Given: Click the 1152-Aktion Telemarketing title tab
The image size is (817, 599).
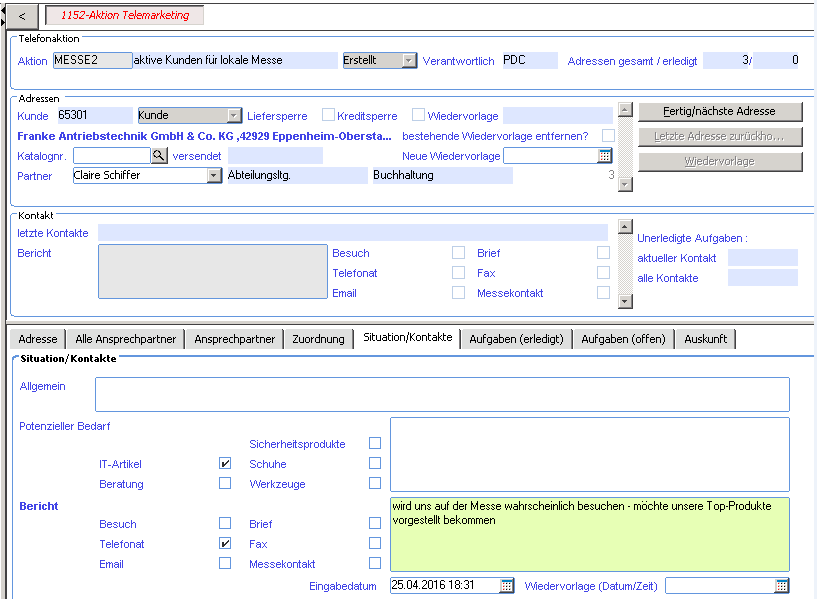Looking at the screenshot, I should 125,15.
